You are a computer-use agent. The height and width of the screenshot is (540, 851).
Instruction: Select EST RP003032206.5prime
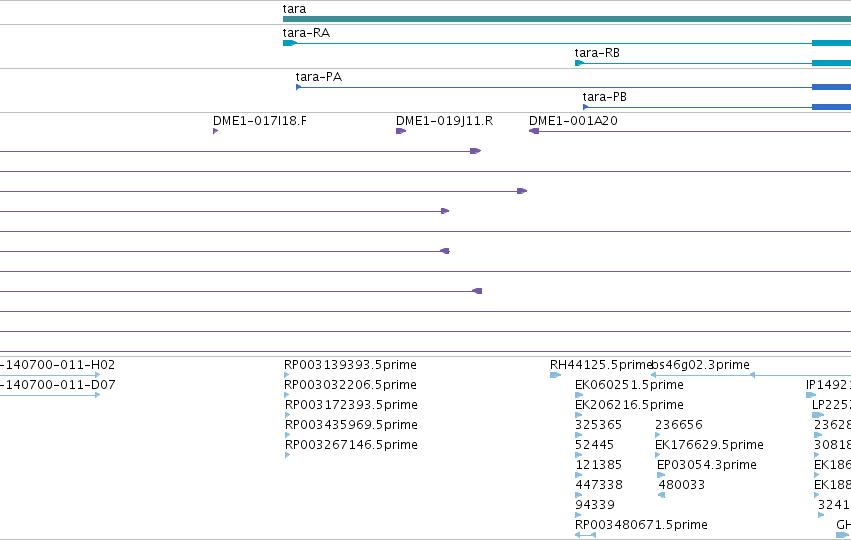tap(351, 385)
